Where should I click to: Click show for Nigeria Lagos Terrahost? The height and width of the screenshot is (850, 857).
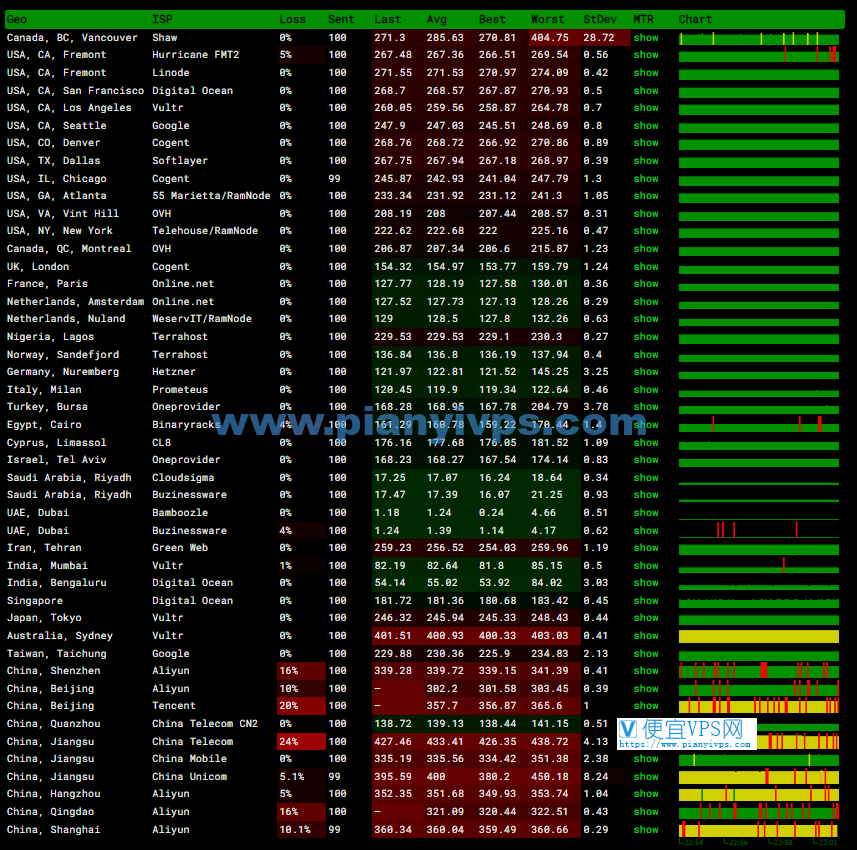pos(645,337)
